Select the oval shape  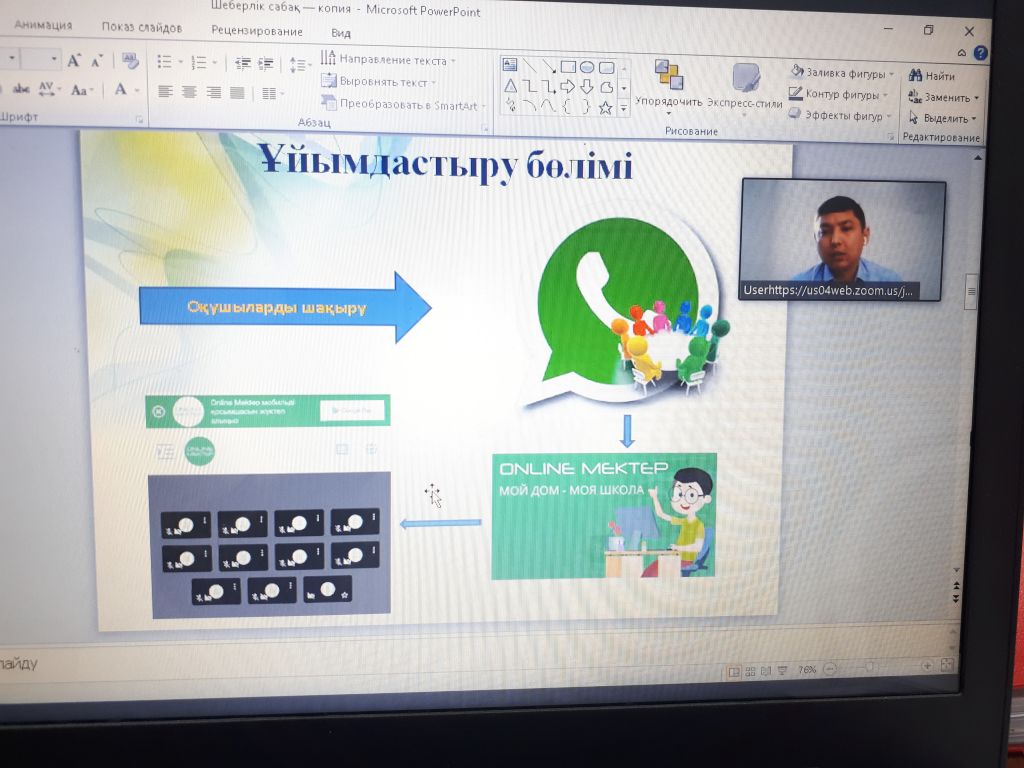pyautogui.click(x=586, y=67)
